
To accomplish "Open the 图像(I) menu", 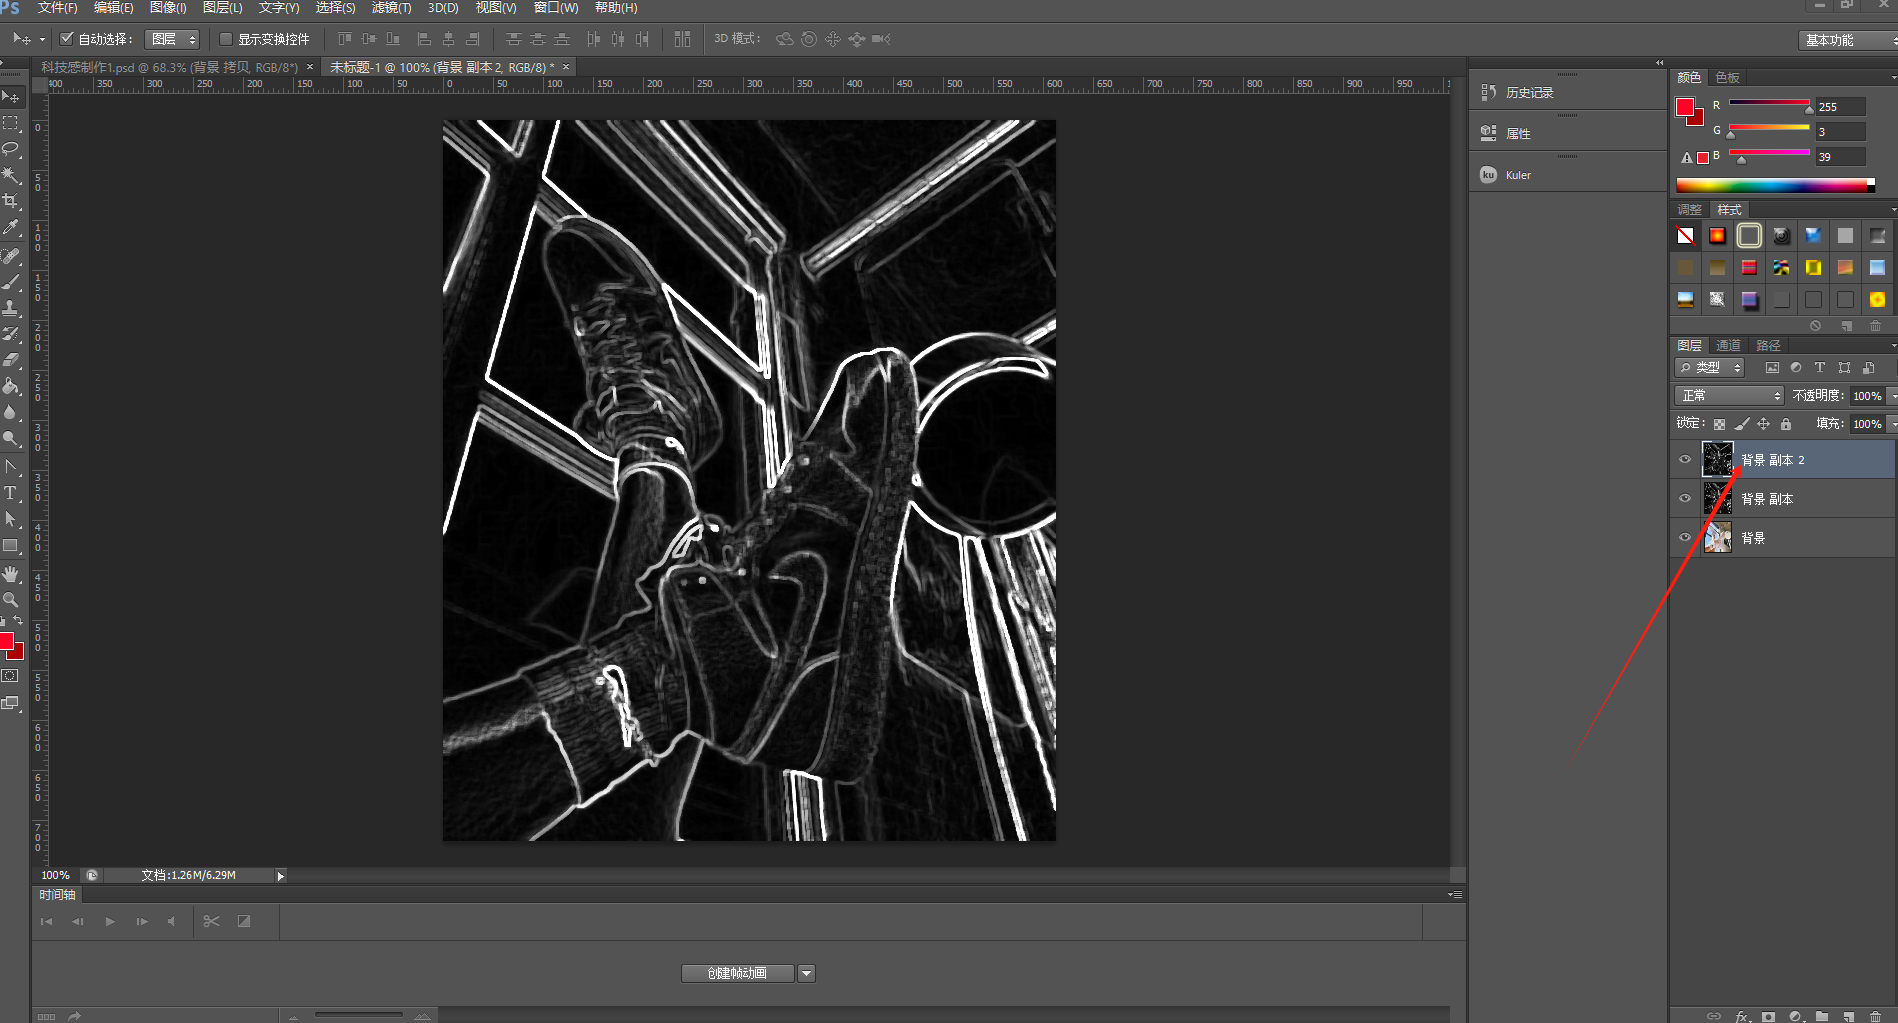I will pyautogui.click(x=168, y=8).
